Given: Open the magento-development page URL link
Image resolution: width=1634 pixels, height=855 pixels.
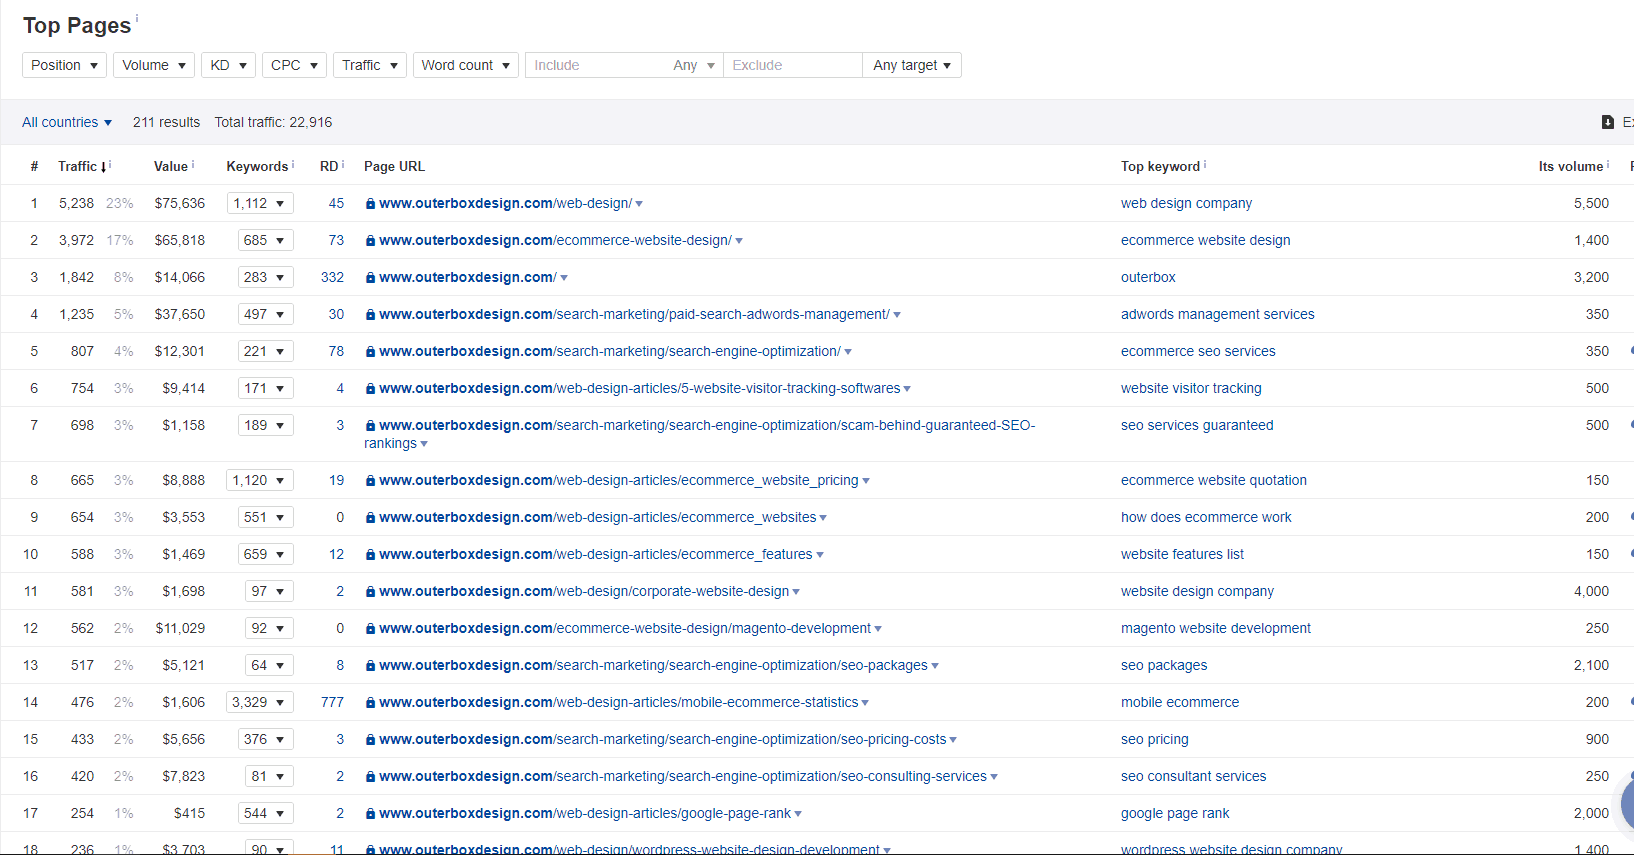Looking at the screenshot, I should [x=625, y=628].
